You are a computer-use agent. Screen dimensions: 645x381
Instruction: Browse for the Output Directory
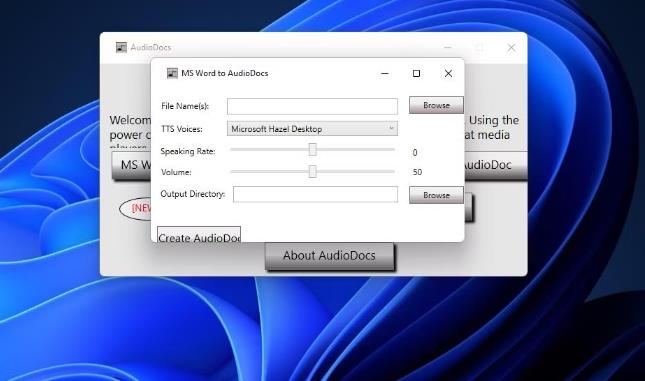coord(436,195)
